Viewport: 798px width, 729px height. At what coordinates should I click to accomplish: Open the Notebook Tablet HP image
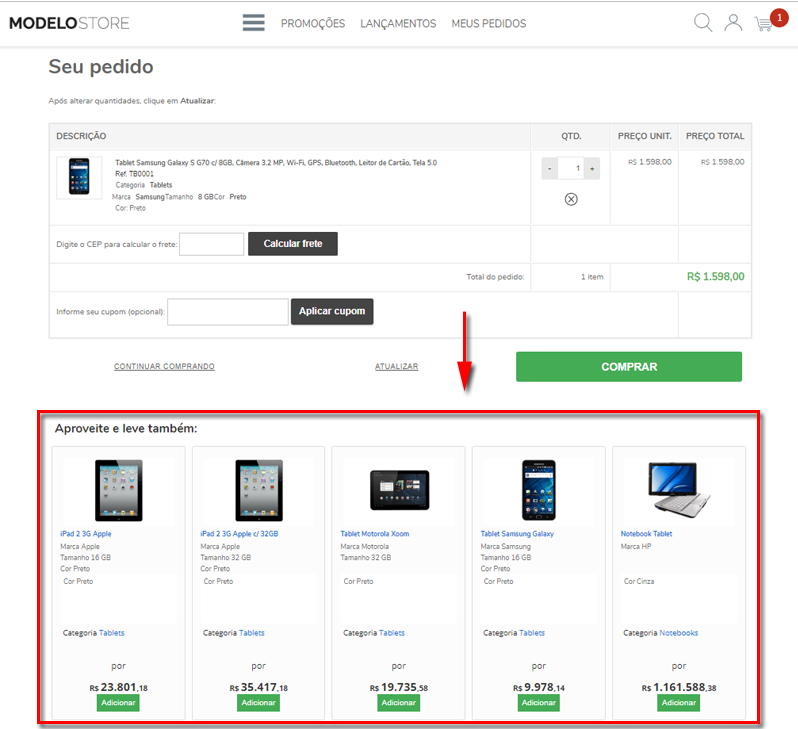(x=679, y=489)
